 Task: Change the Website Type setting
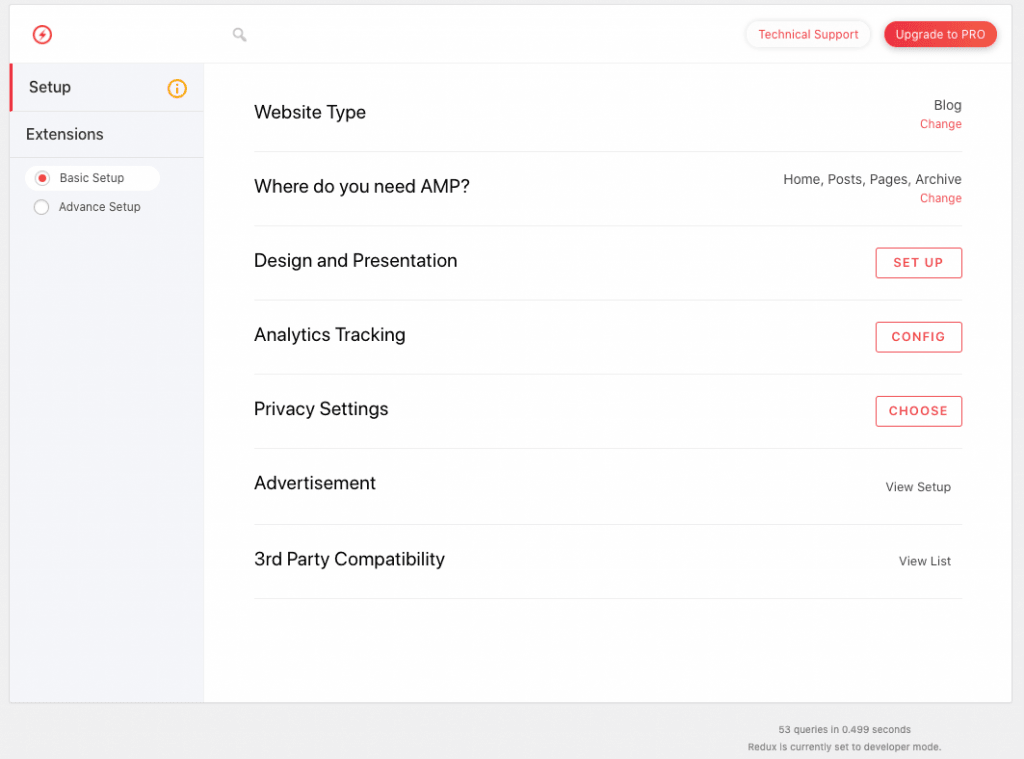tap(940, 124)
